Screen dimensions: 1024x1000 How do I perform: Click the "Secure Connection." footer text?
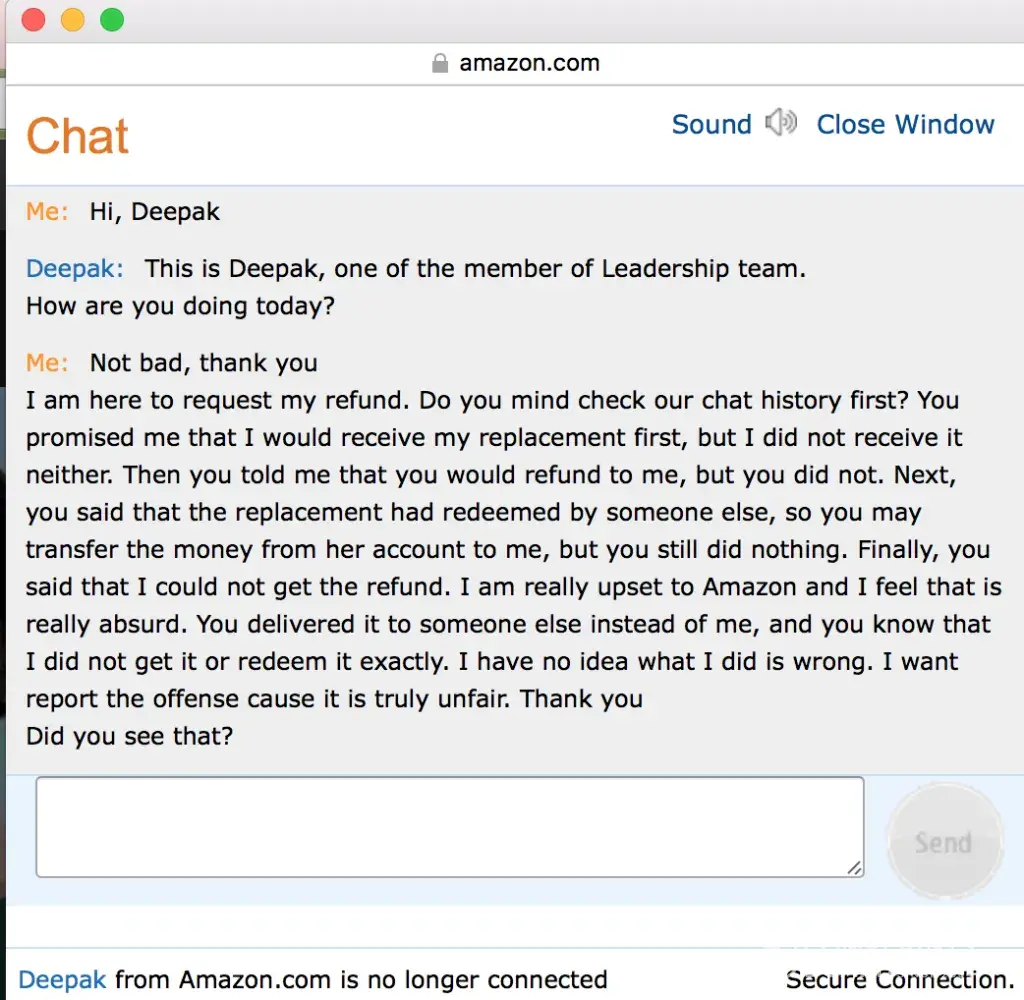click(x=900, y=979)
